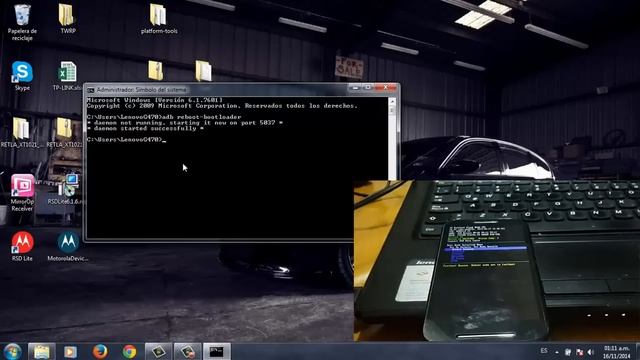Open the command prompt window system-menu icon
The width and height of the screenshot is (640, 360).
pos(91,90)
